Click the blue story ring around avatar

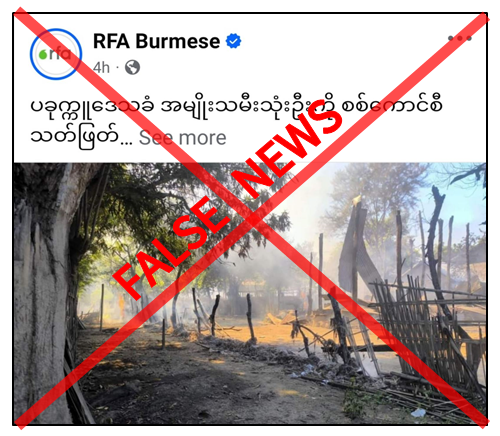tap(56, 54)
